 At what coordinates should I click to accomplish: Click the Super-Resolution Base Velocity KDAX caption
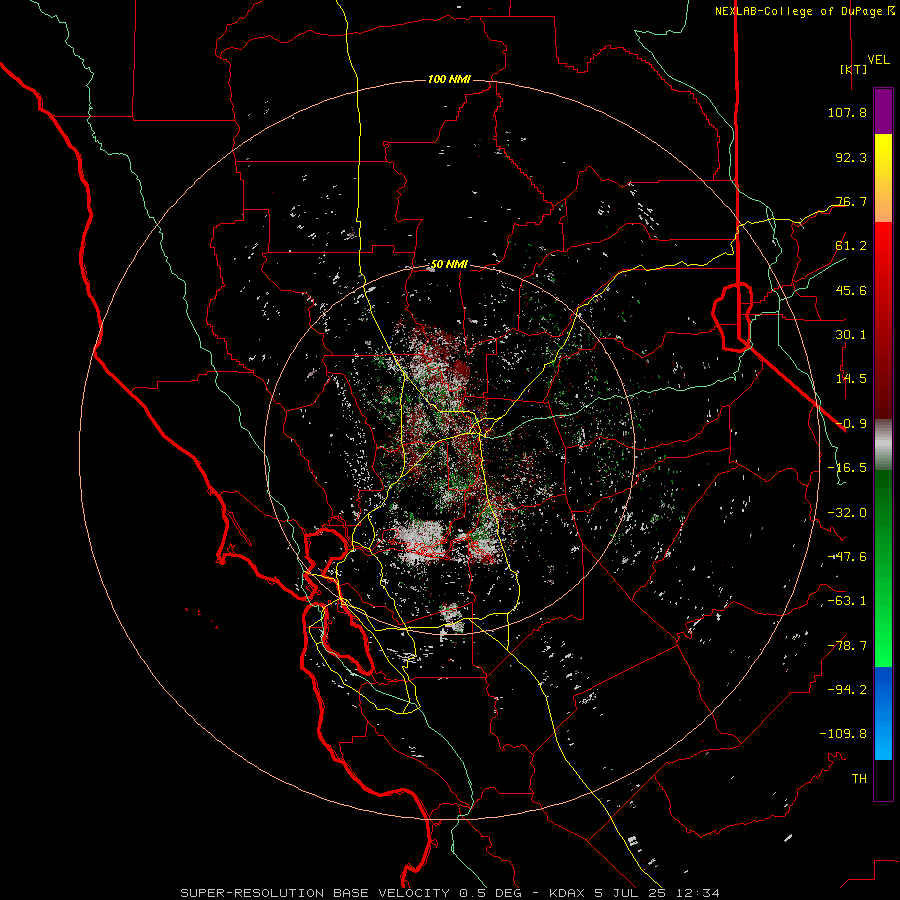450,893
